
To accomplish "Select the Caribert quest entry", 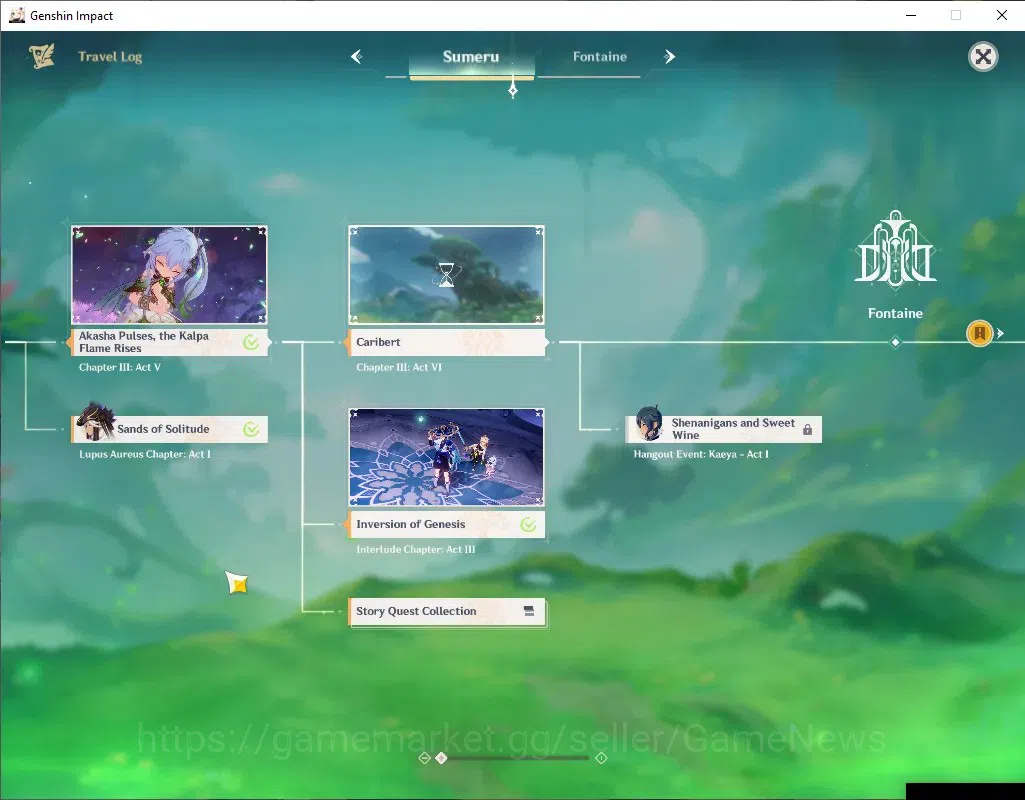I will click(x=446, y=342).
